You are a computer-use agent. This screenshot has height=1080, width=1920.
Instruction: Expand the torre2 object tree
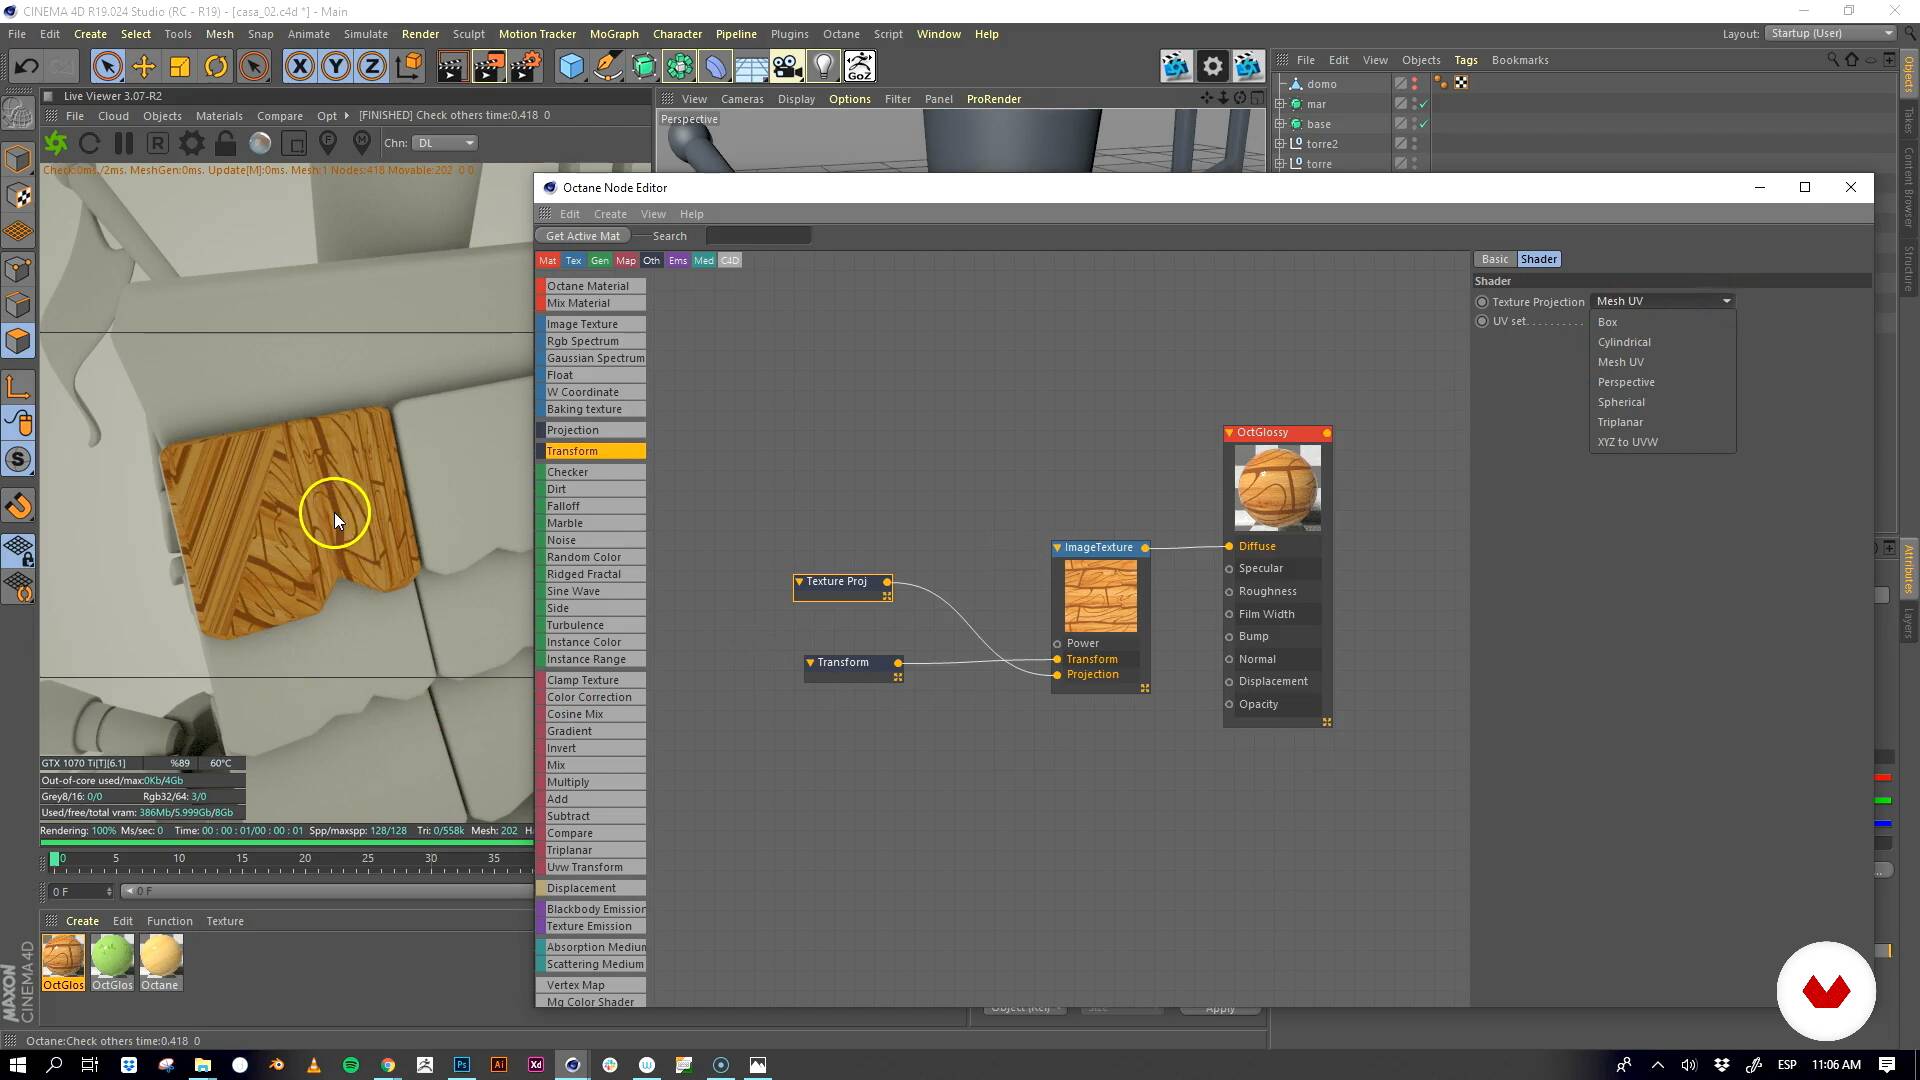(x=1280, y=144)
